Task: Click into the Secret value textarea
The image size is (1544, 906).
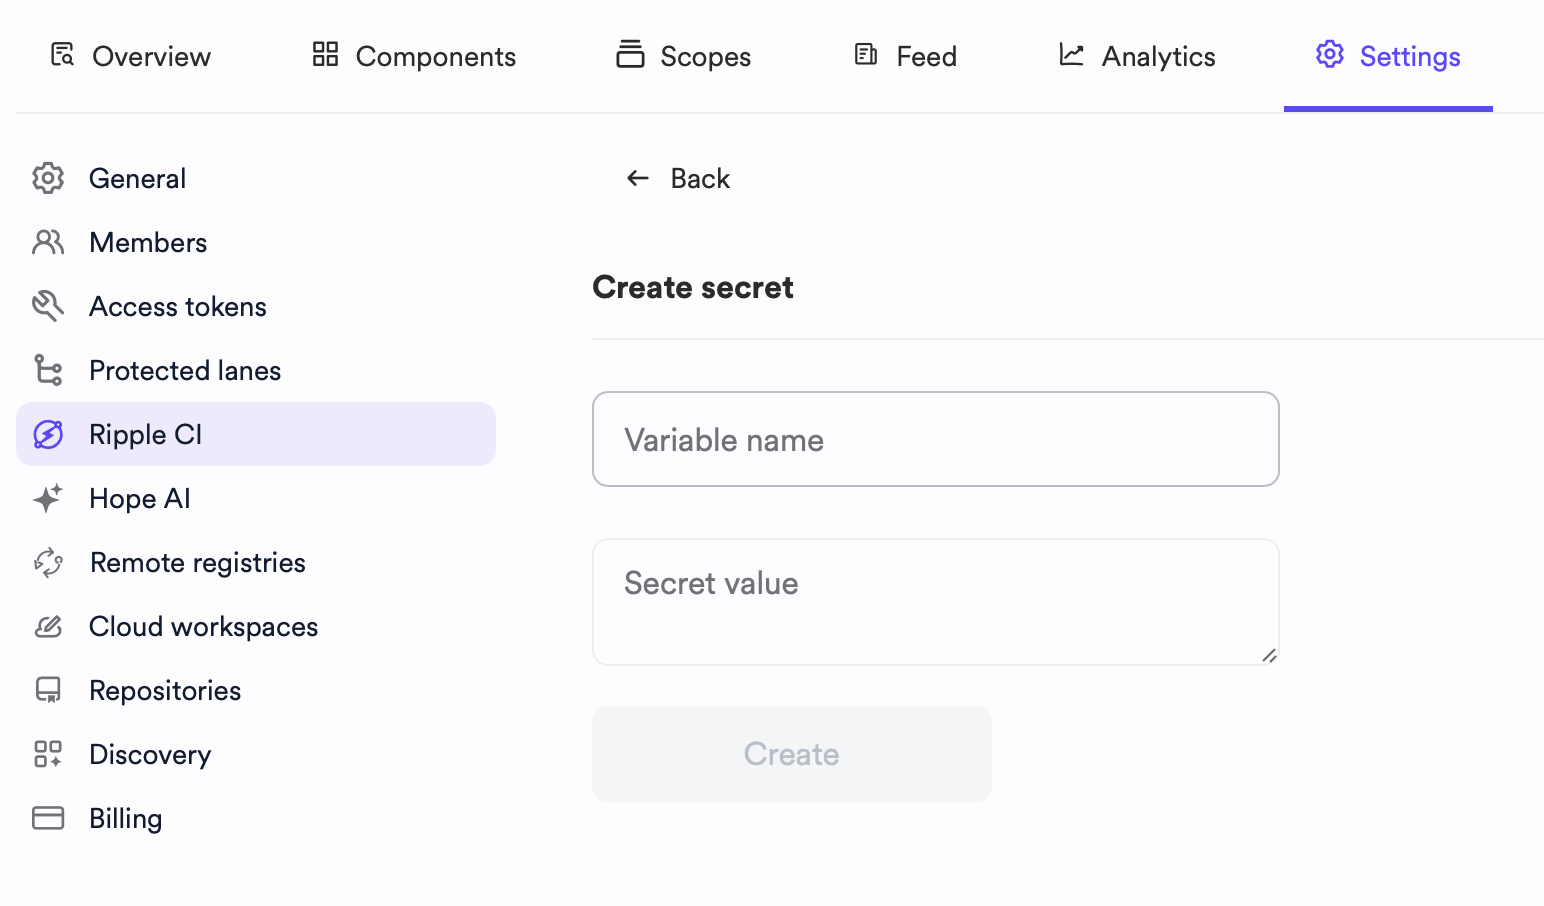Action: coord(936,602)
